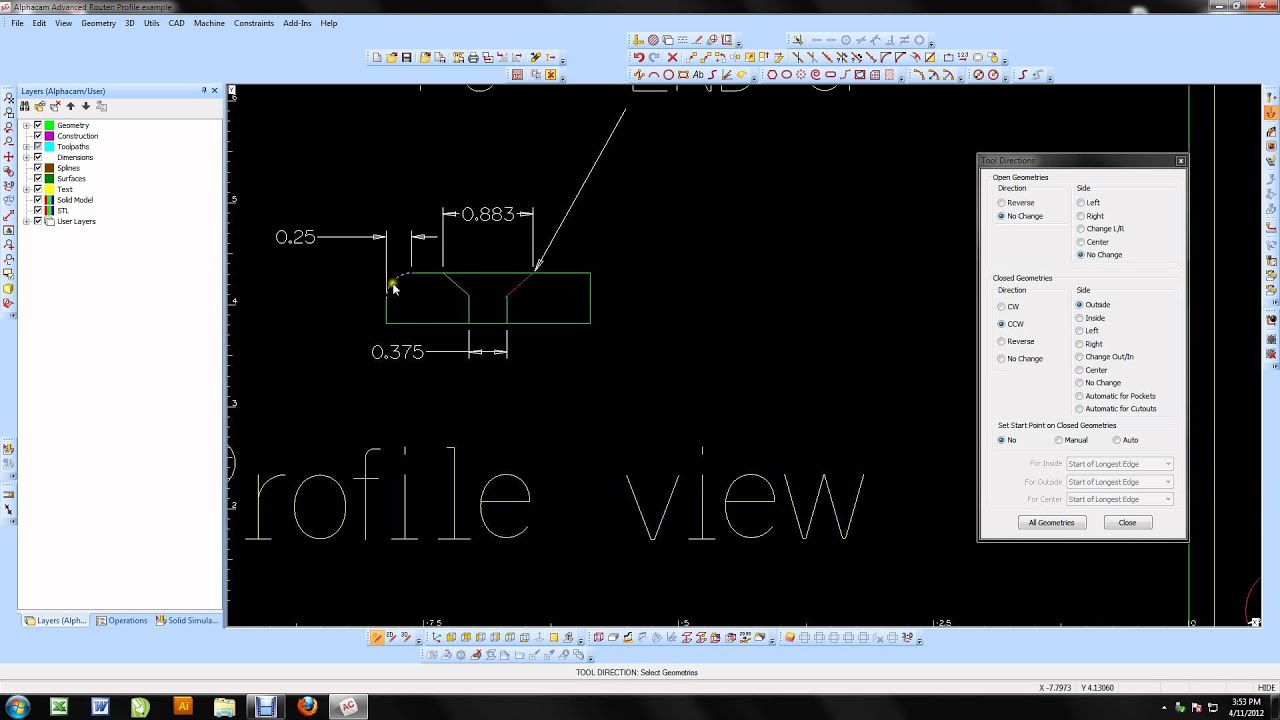This screenshot has height=720, width=1280.
Task: Click the Pan red cross-arrows icon
Action: pos(9,157)
